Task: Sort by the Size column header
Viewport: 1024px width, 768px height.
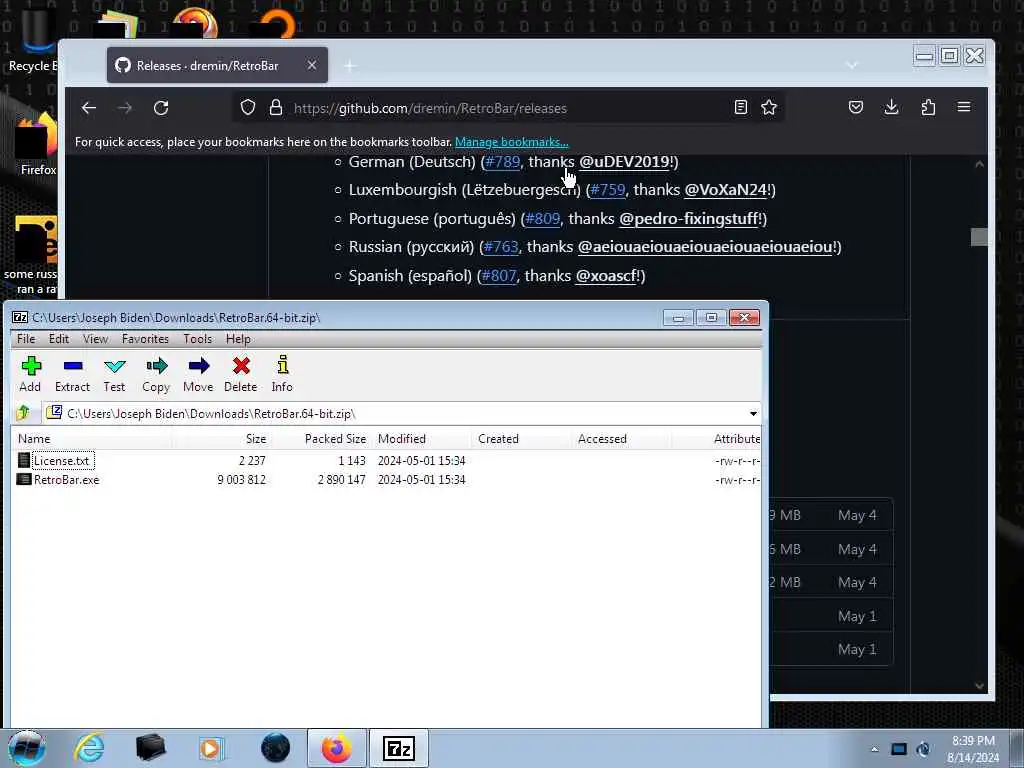Action: (222, 439)
